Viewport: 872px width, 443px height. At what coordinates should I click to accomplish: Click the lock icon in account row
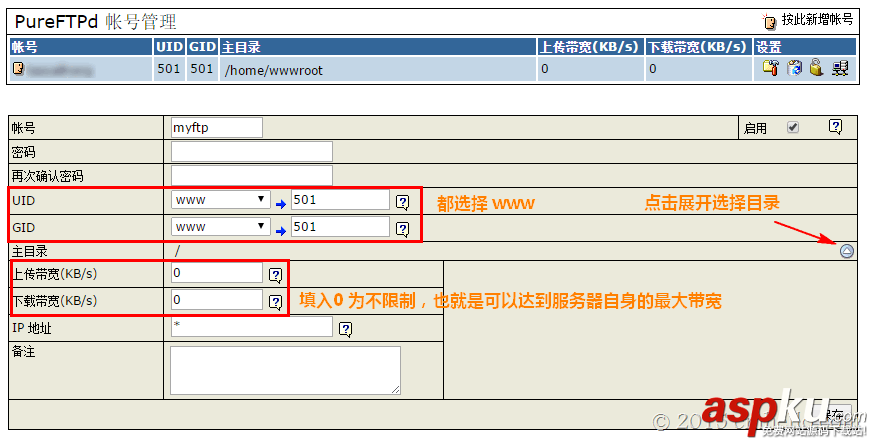[x=816, y=68]
